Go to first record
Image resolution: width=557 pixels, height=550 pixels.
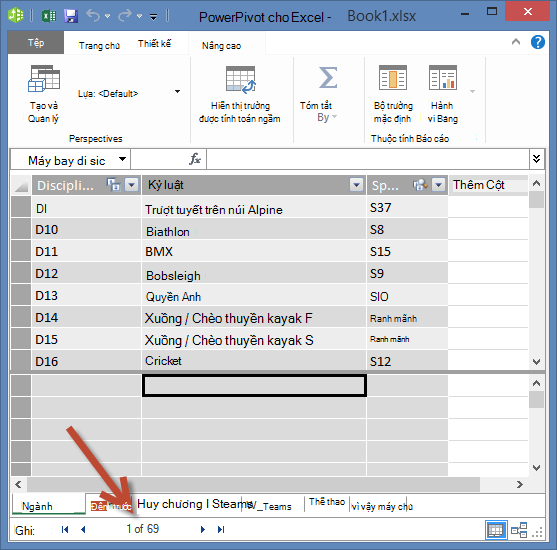click(x=65, y=529)
